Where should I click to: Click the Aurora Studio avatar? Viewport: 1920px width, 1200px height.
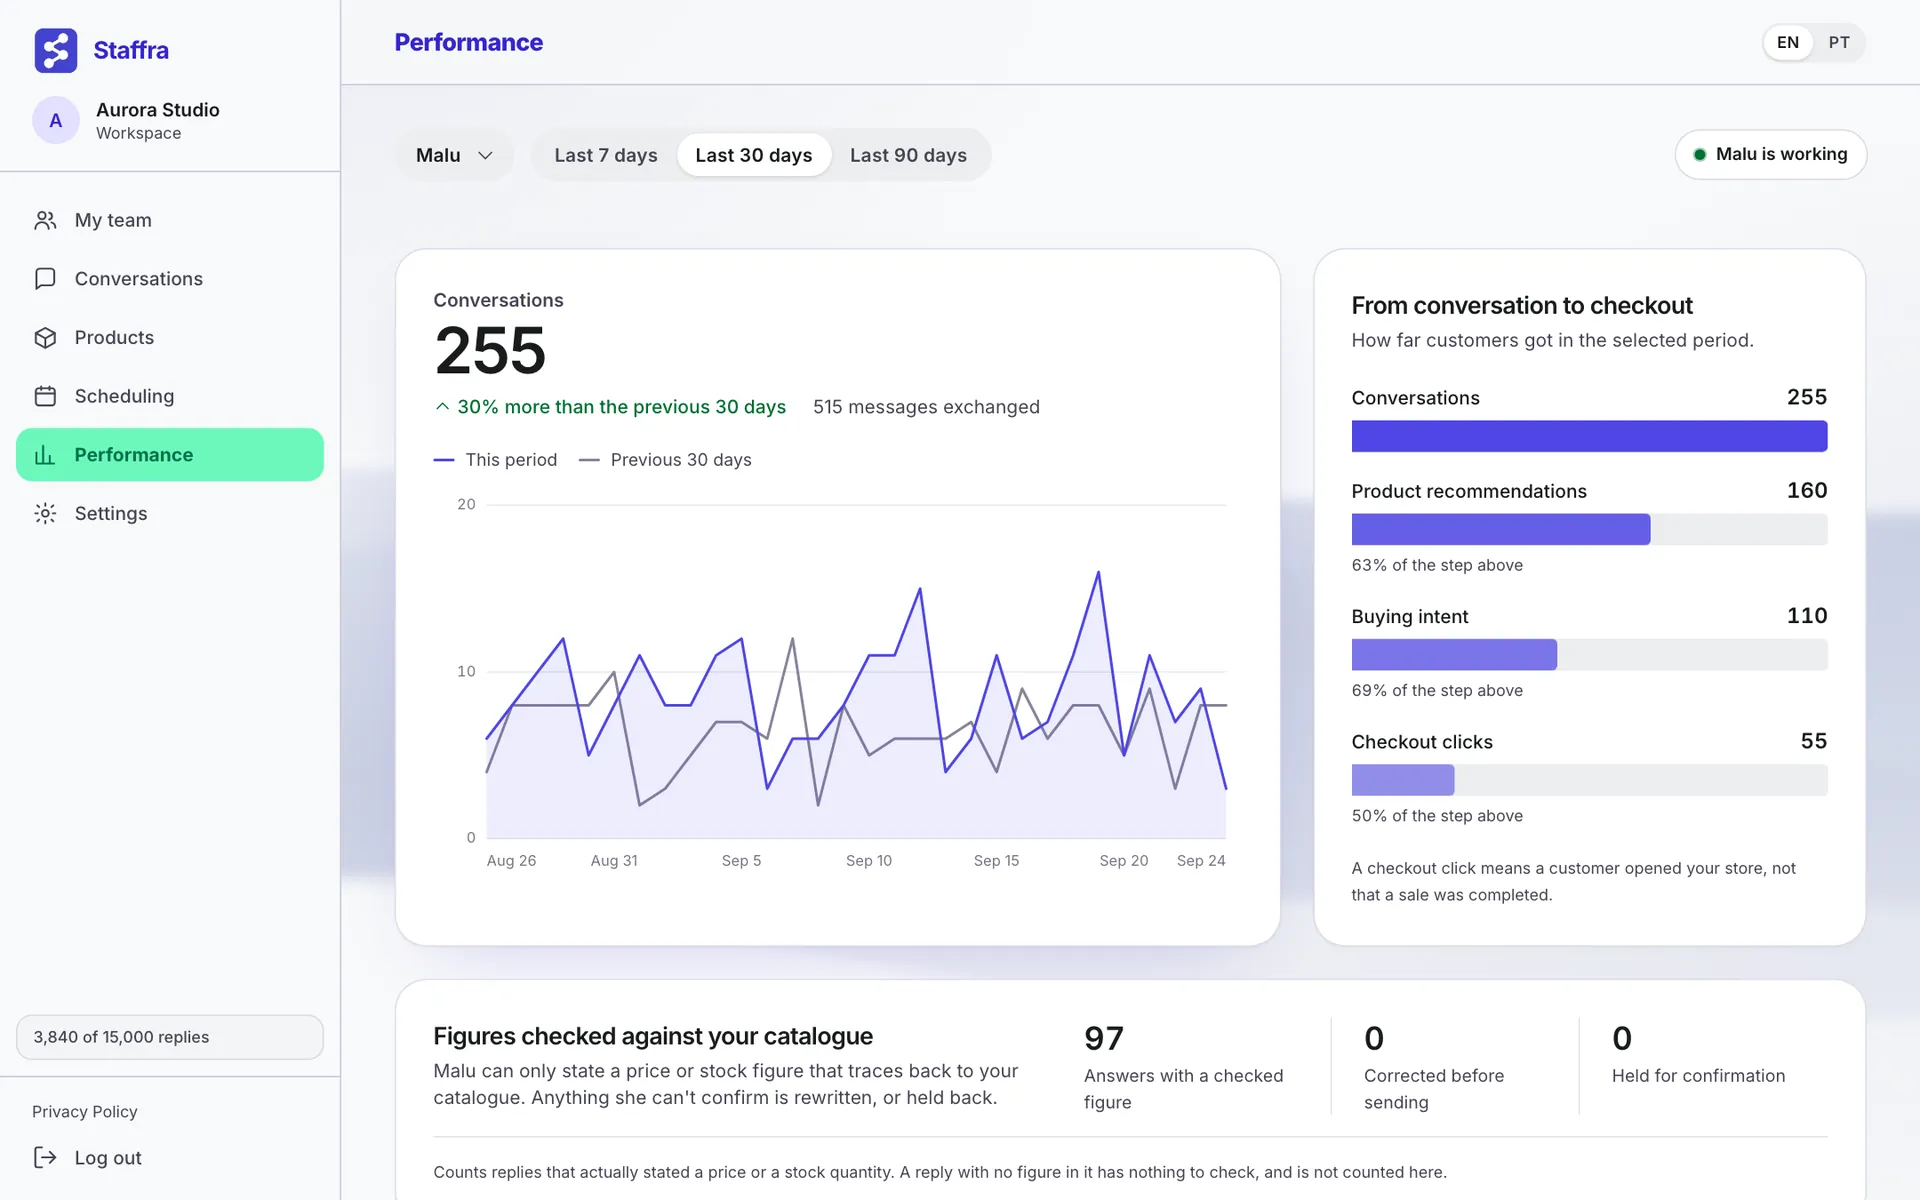pos(56,120)
